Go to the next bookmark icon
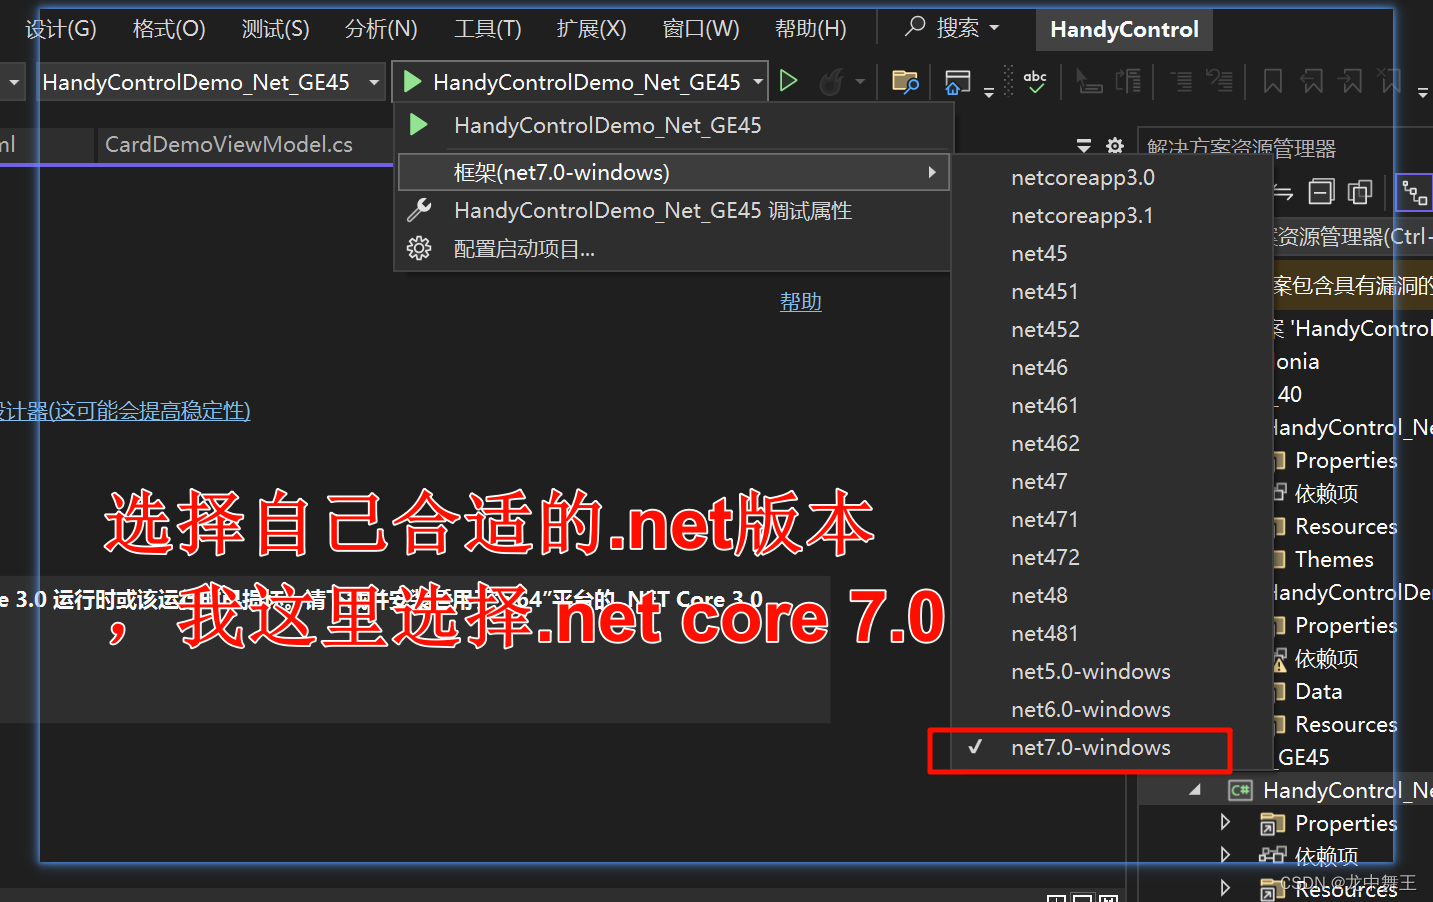1433x902 pixels. click(1351, 81)
